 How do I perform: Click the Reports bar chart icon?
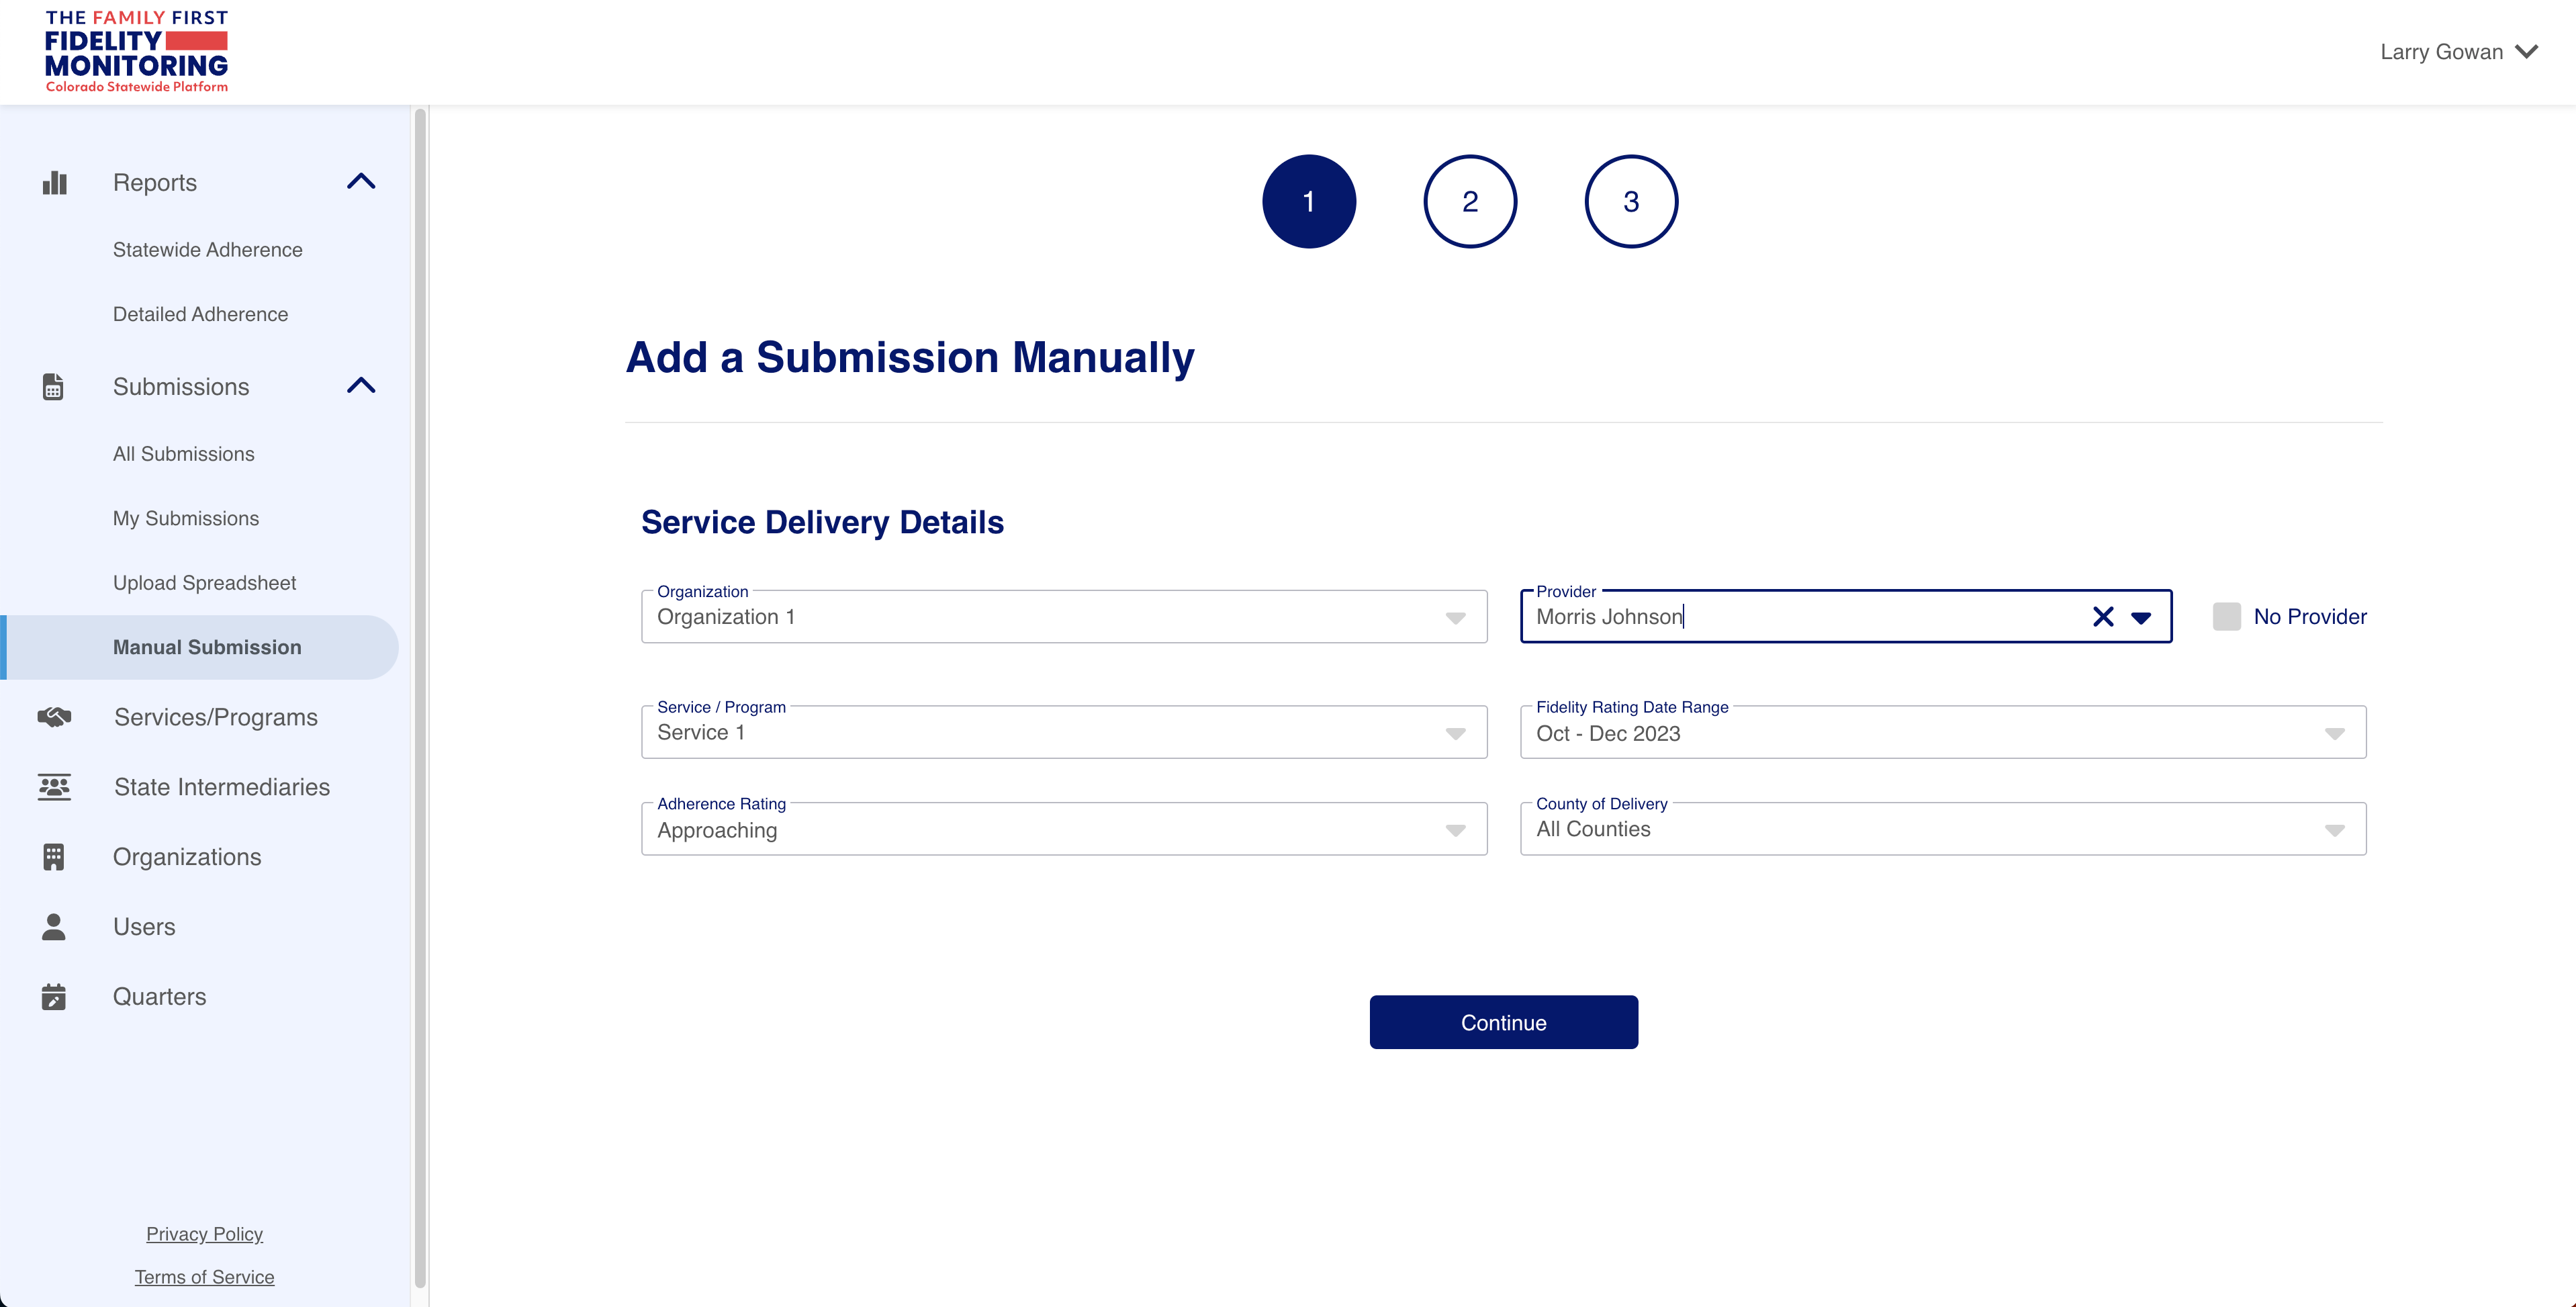coord(54,183)
